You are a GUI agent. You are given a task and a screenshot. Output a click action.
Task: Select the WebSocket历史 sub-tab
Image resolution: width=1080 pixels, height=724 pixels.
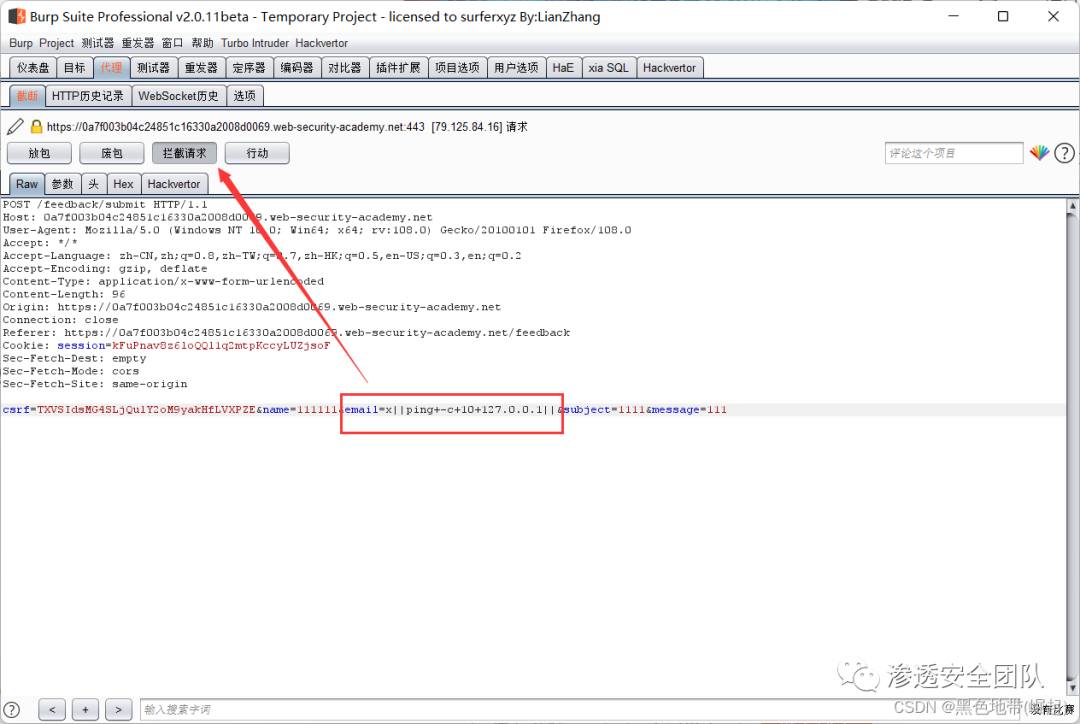[178, 96]
